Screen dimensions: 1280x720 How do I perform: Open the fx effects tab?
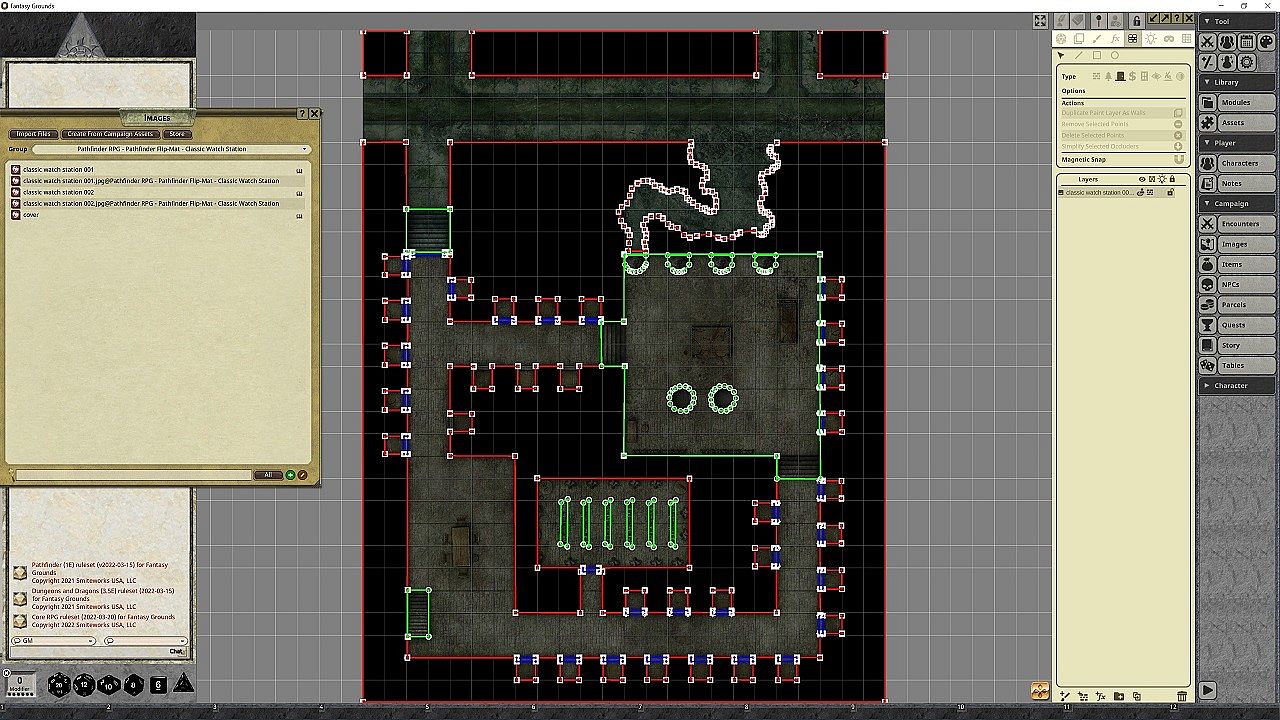pyautogui.click(x=1115, y=39)
